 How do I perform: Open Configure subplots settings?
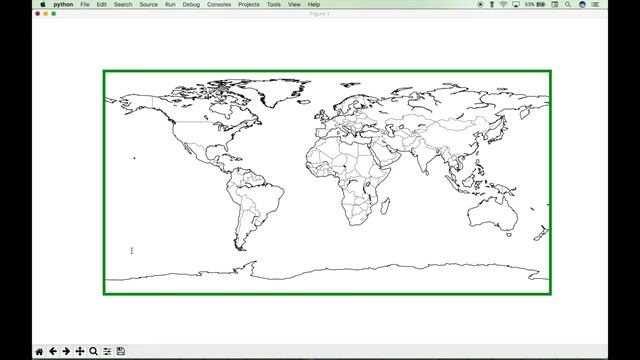(107, 351)
